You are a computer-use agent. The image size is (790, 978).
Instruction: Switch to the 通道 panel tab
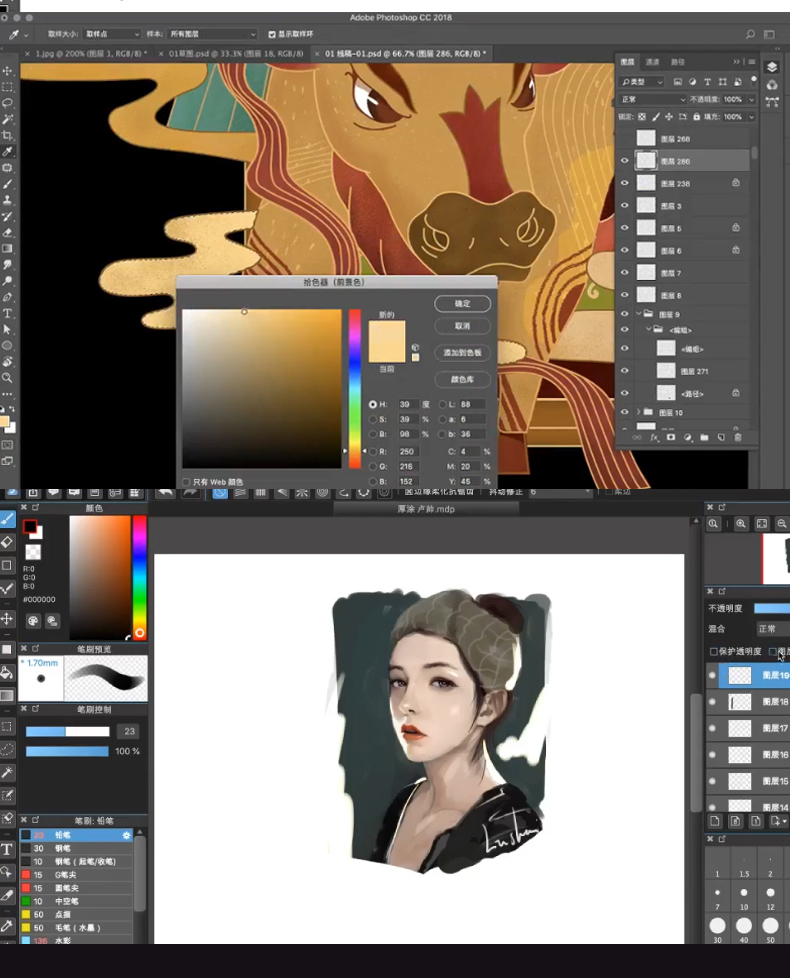pos(652,62)
